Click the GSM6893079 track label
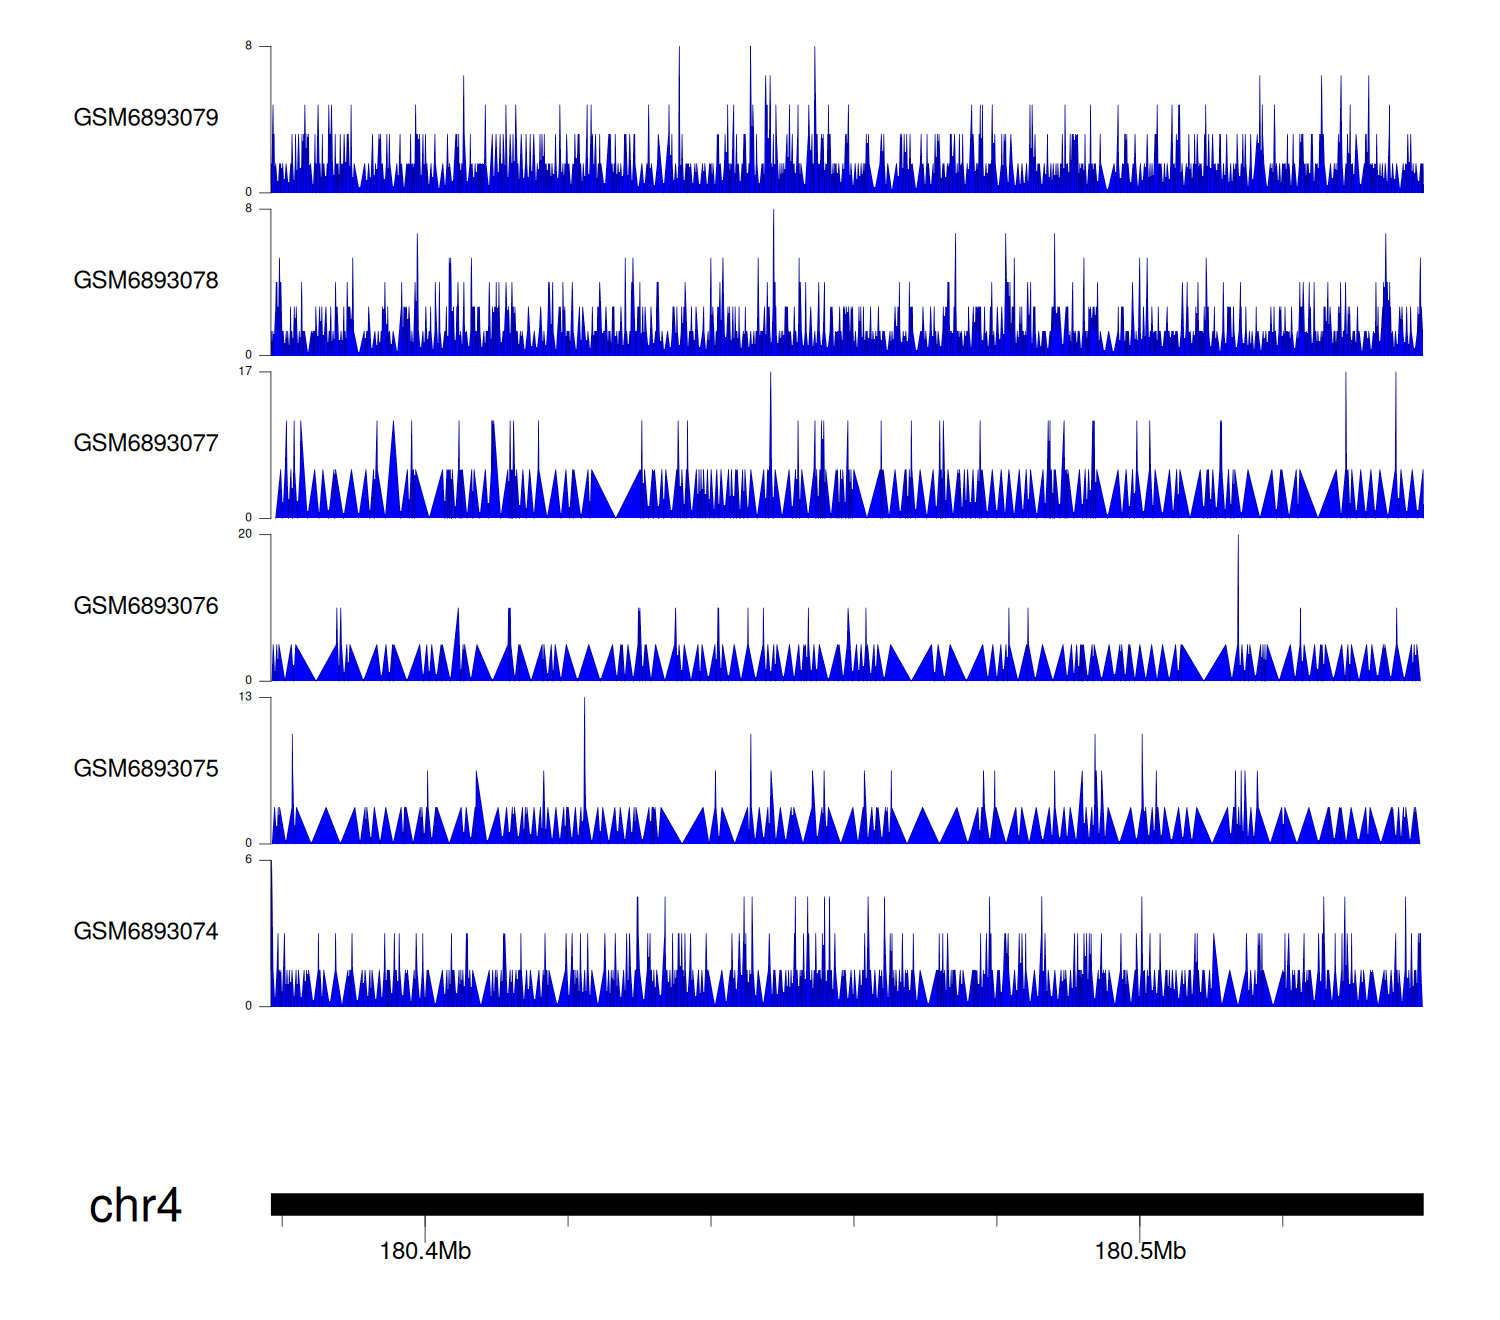The height and width of the screenshot is (1320, 1500). tap(146, 118)
